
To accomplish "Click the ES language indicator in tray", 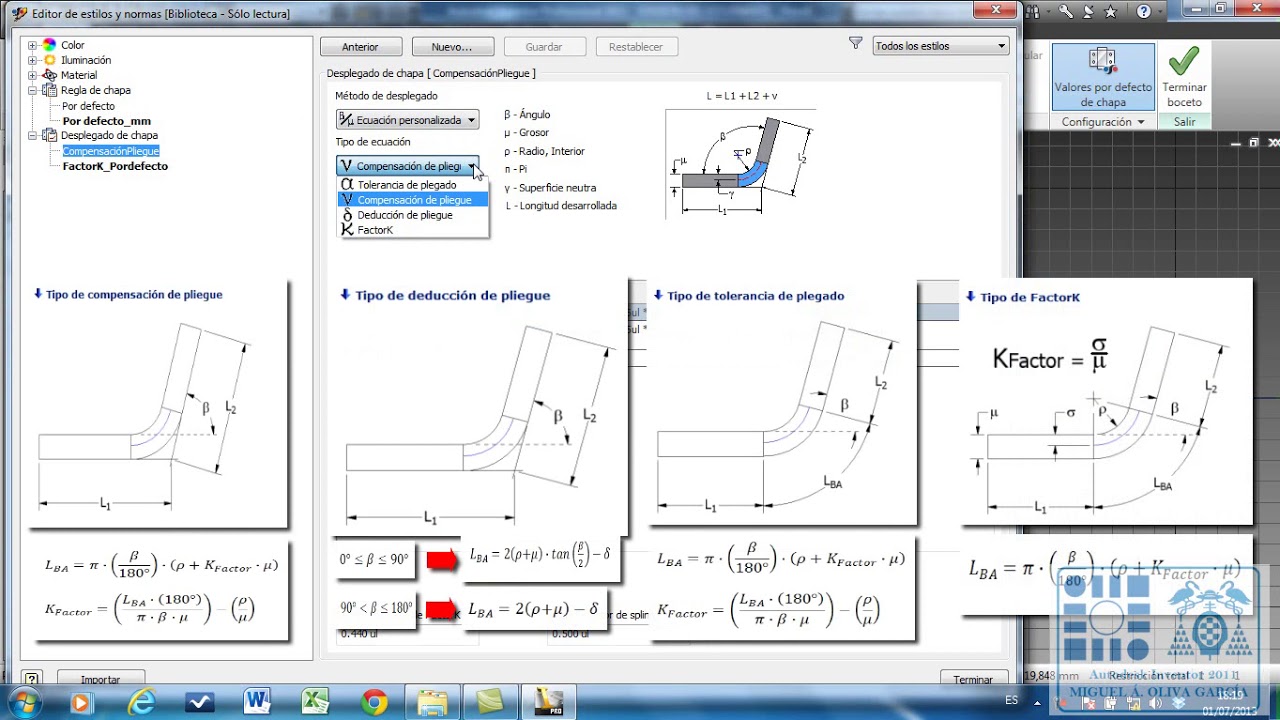I will click(x=1011, y=700).
